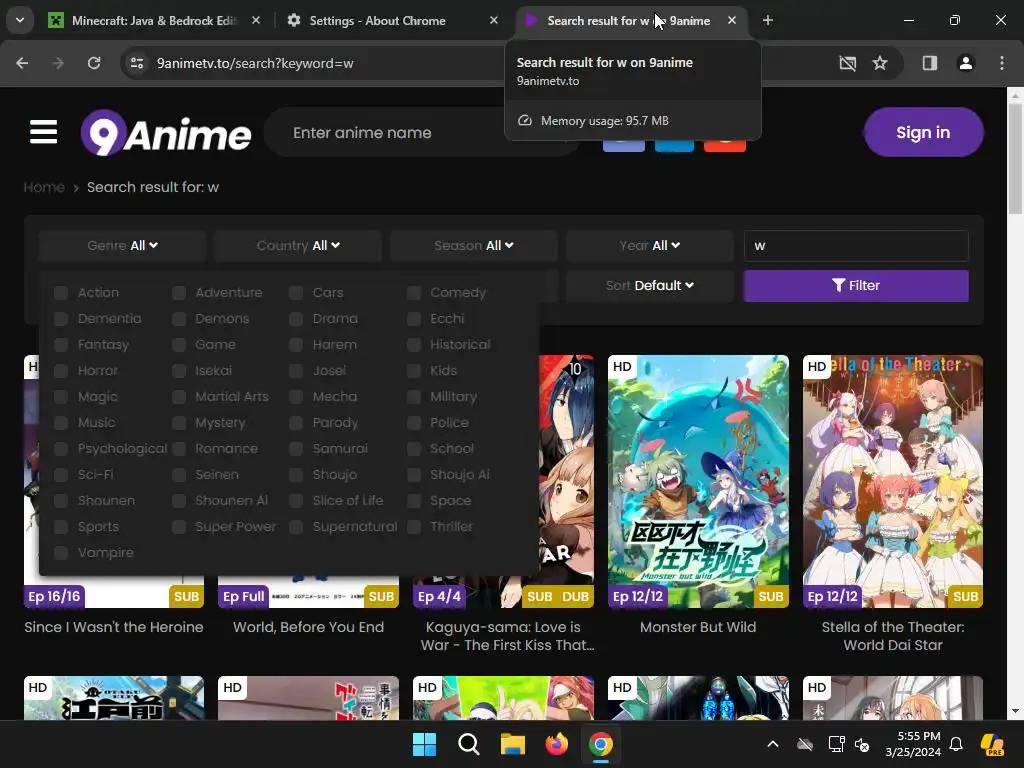
Task: Open Stella of the Theater title link
Action: click(x=893, y=636)
